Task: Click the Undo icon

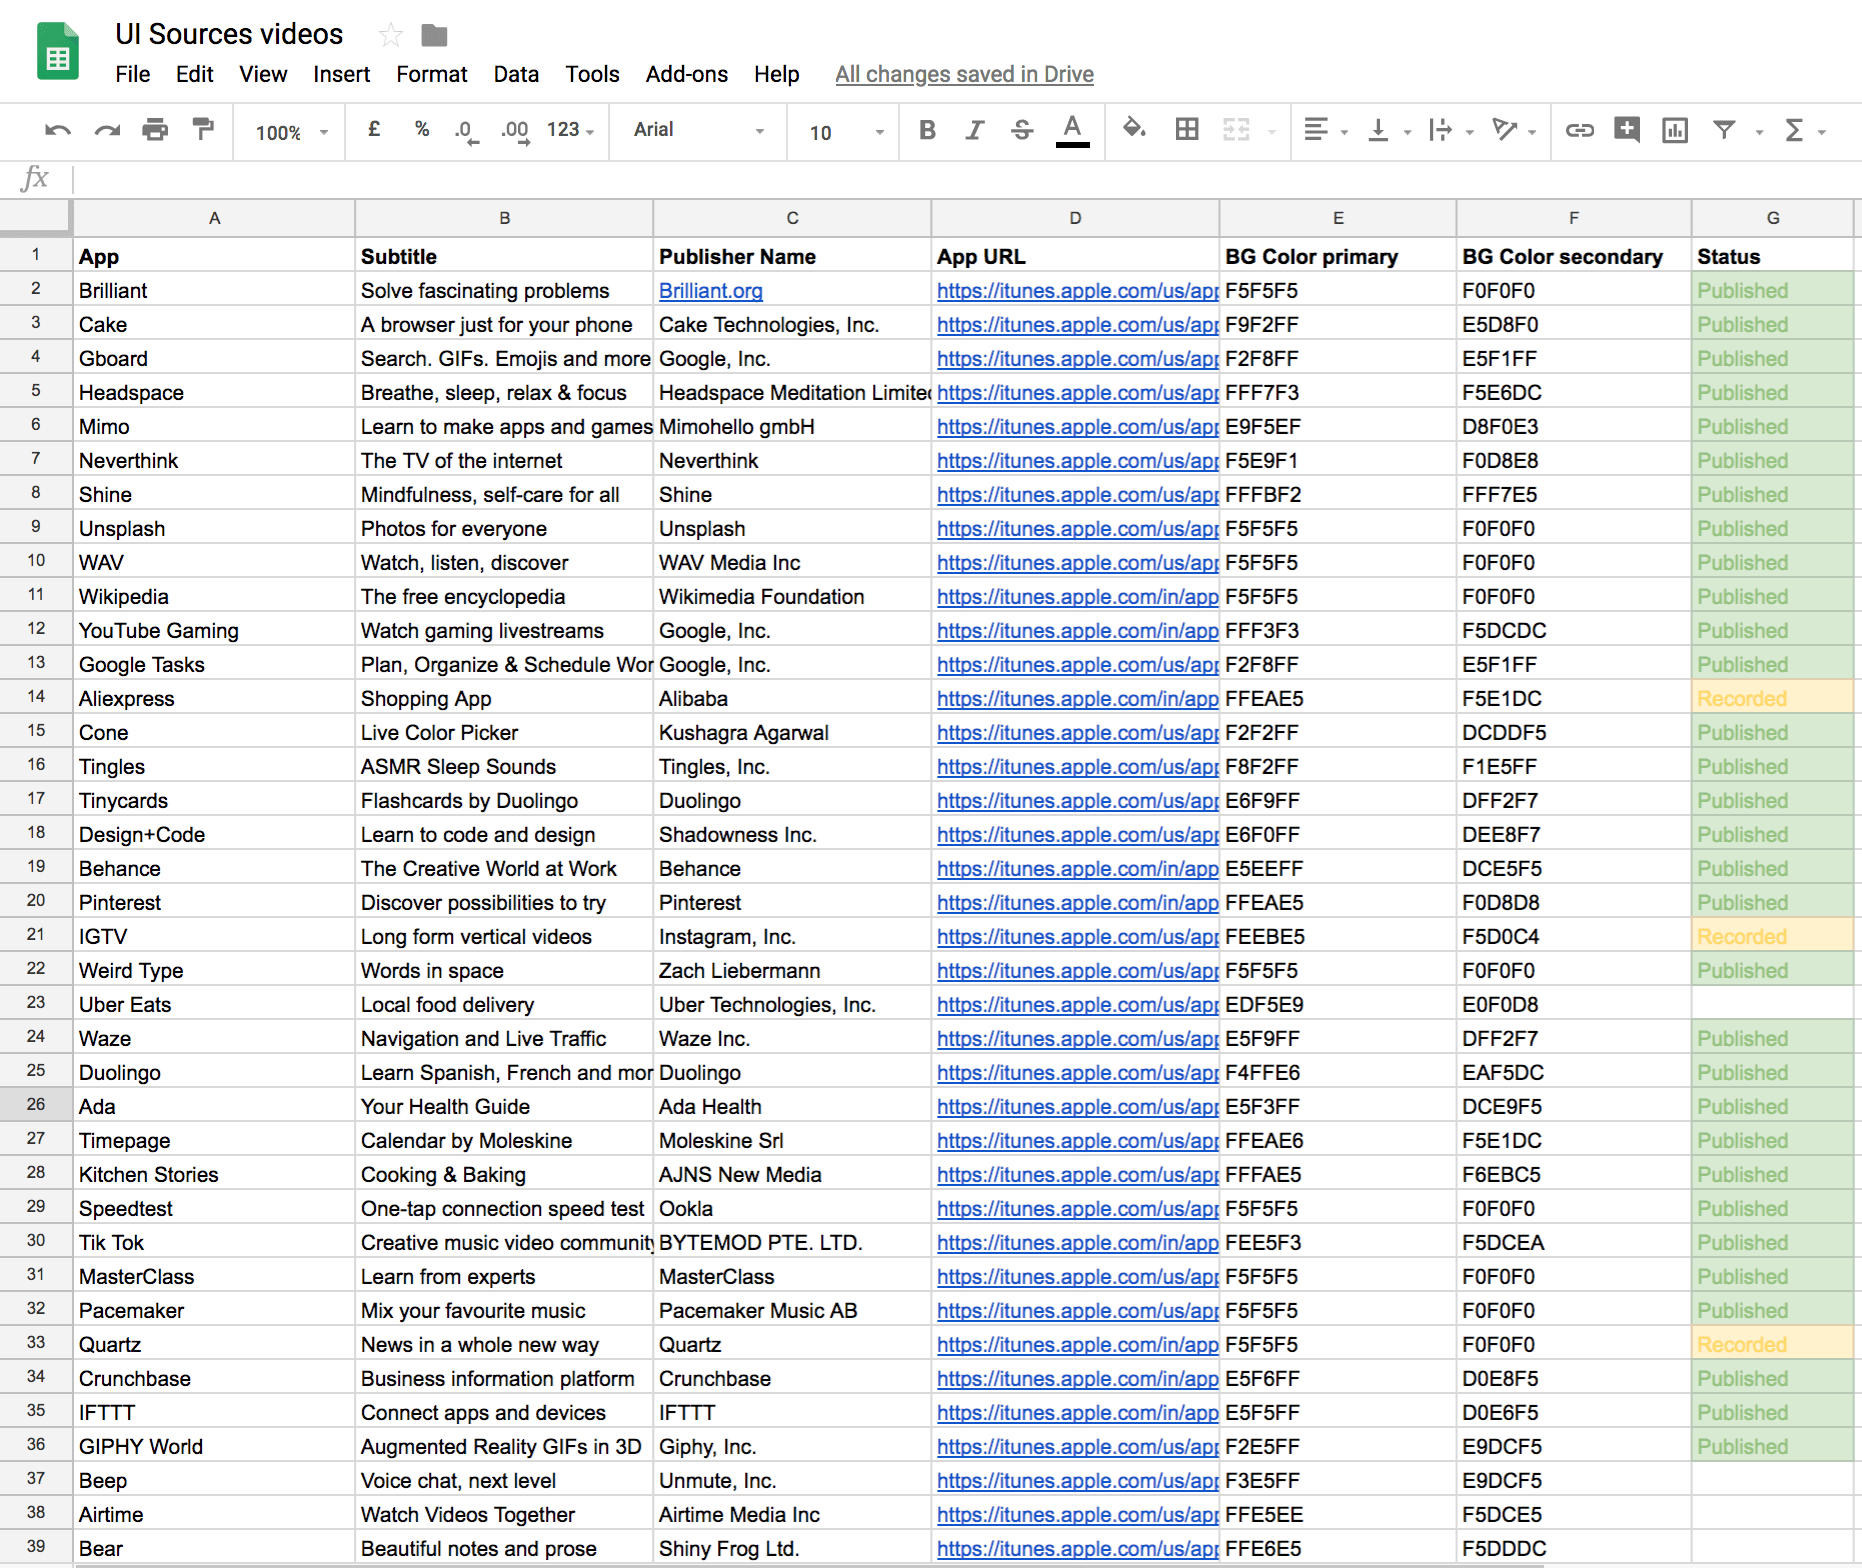Action: point(58,130)
